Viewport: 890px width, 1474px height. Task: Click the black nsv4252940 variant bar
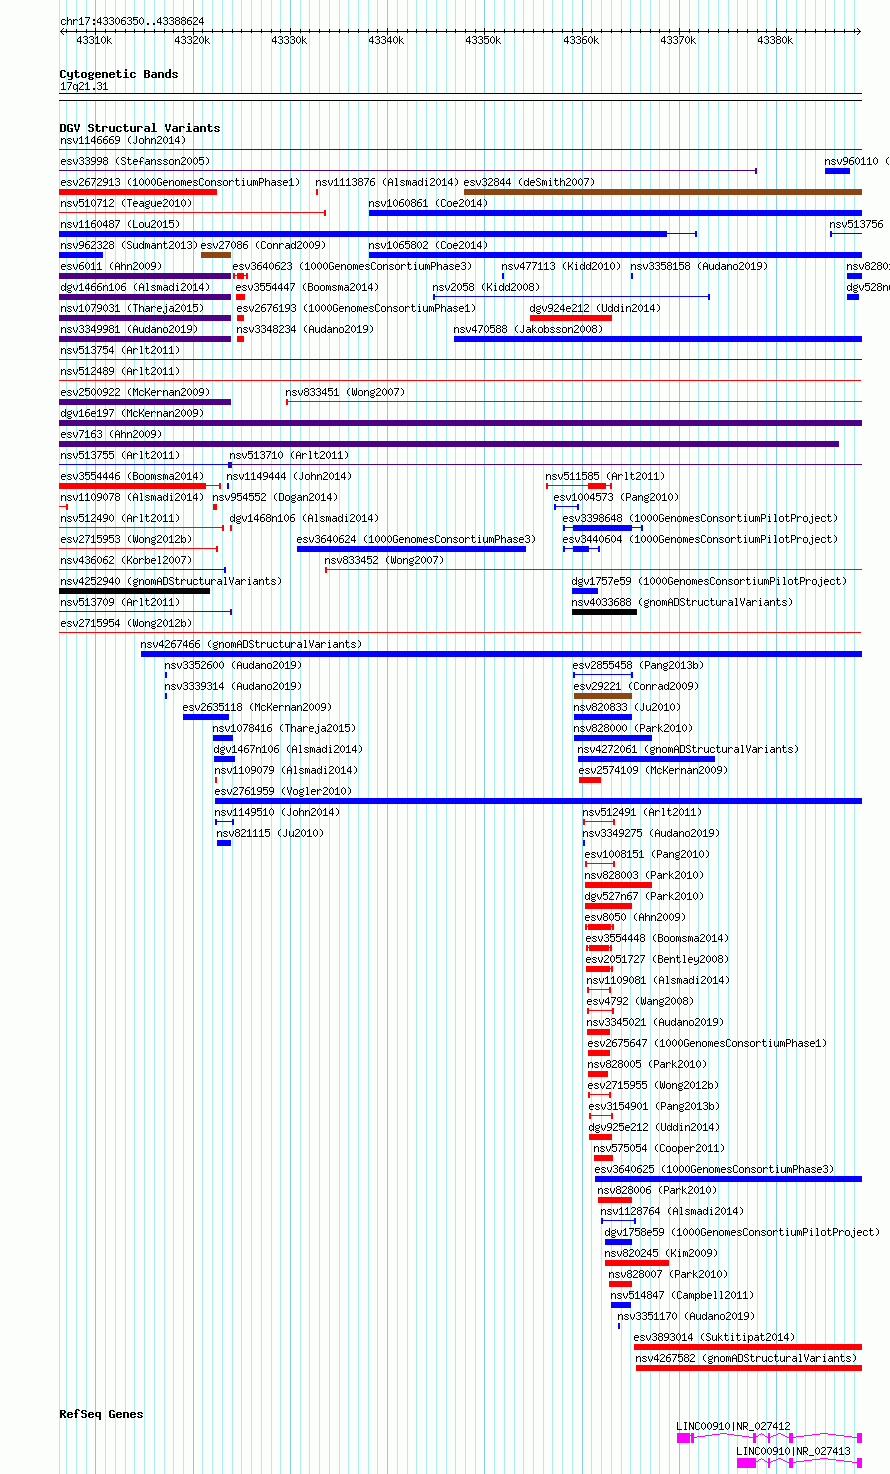tap(135, 591)
